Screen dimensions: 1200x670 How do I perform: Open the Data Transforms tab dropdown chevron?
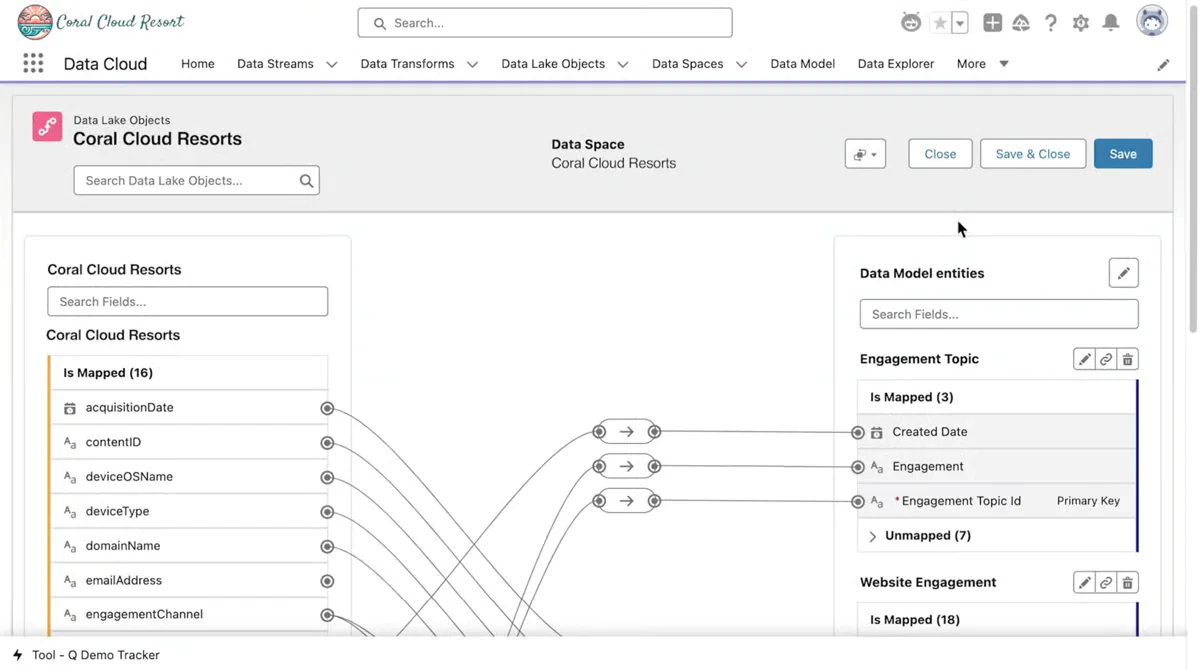[472, 64]
